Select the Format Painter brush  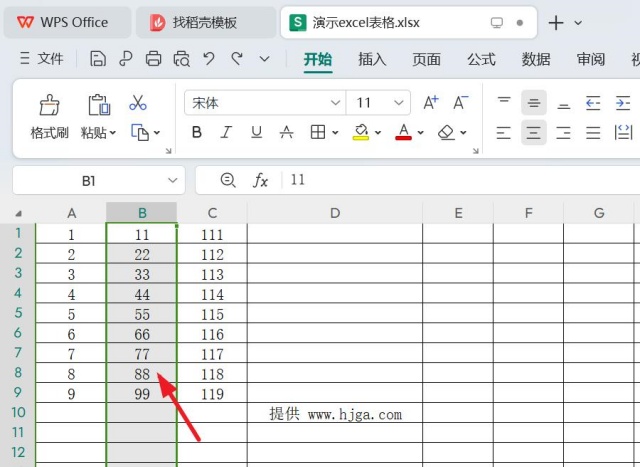(x=49, y=105)
